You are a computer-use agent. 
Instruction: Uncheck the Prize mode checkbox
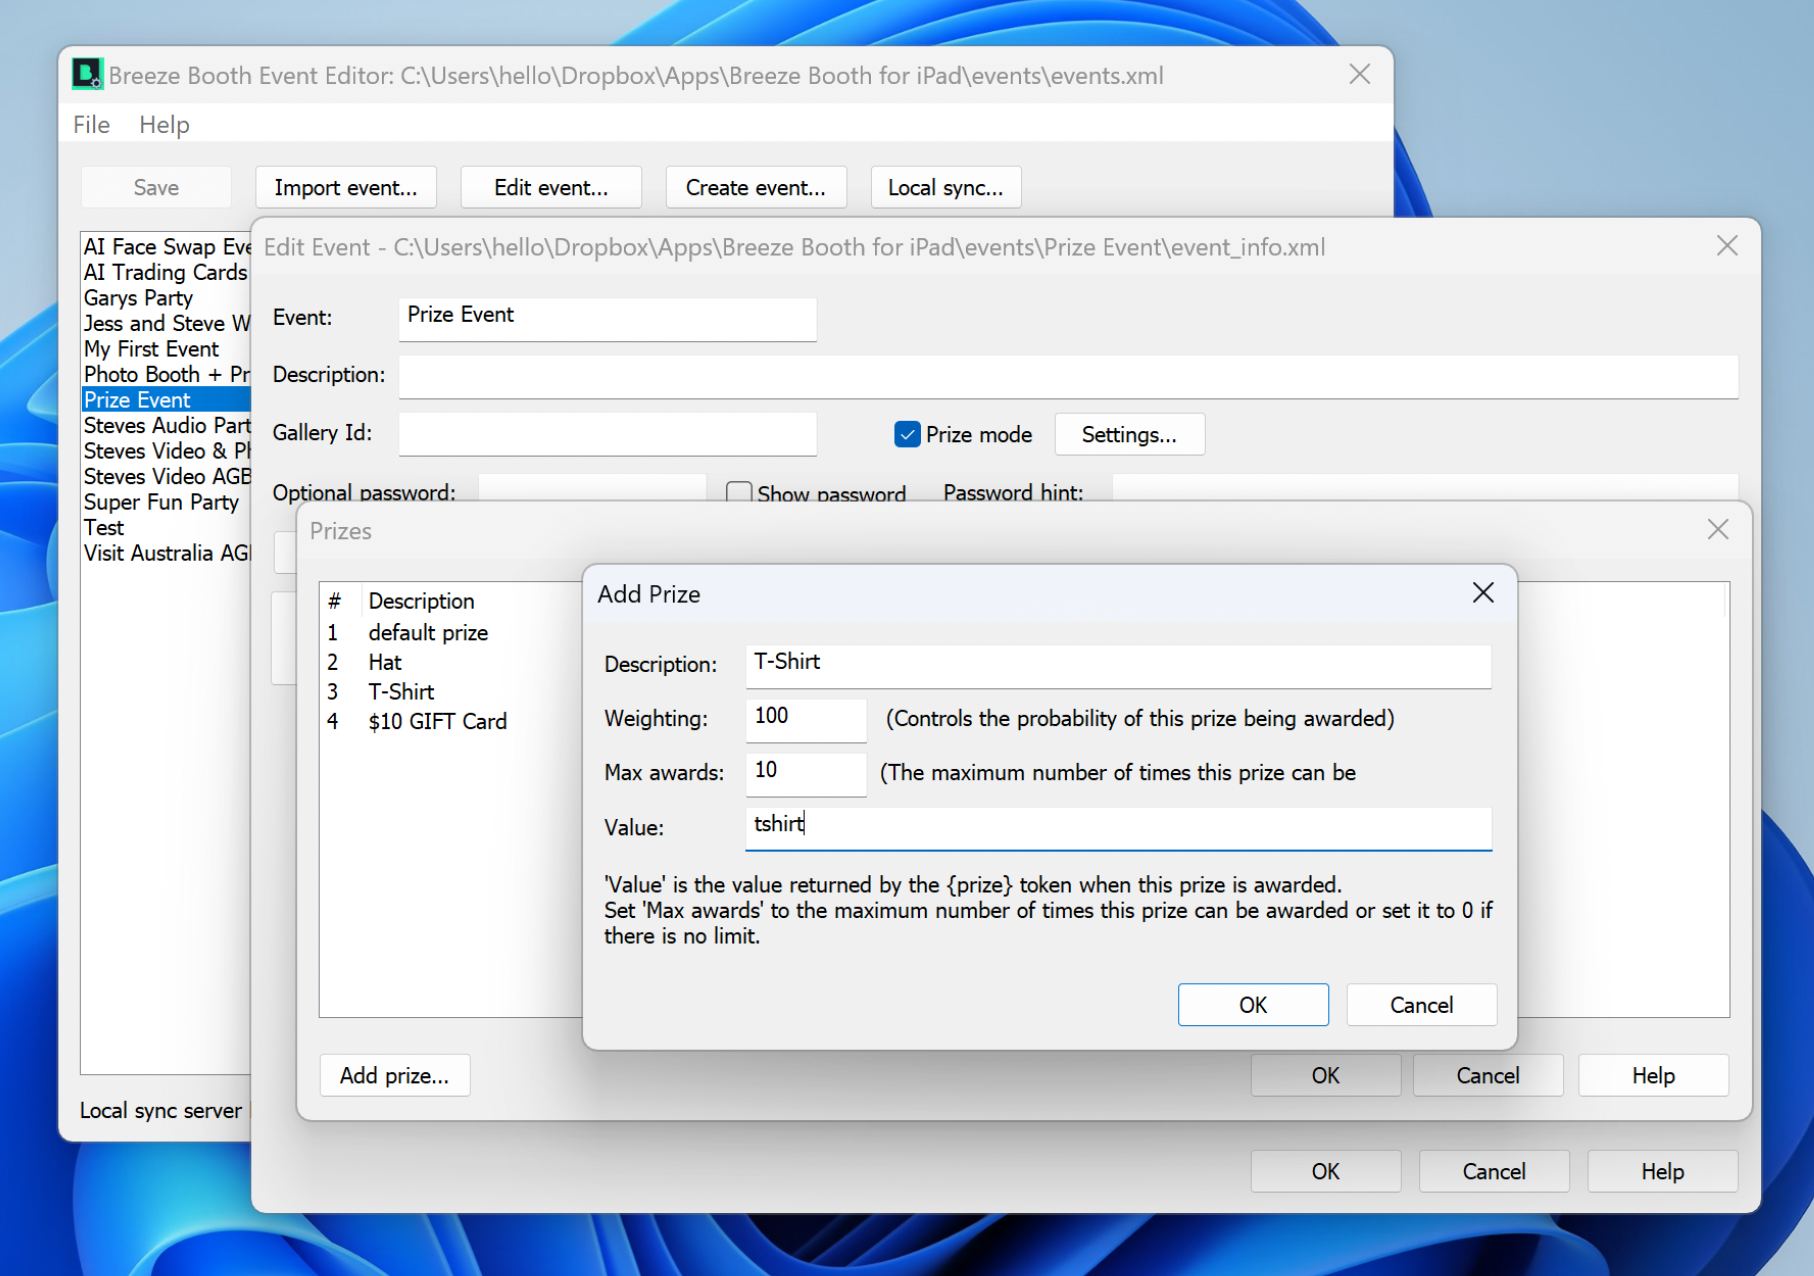[x=907, y=435]
